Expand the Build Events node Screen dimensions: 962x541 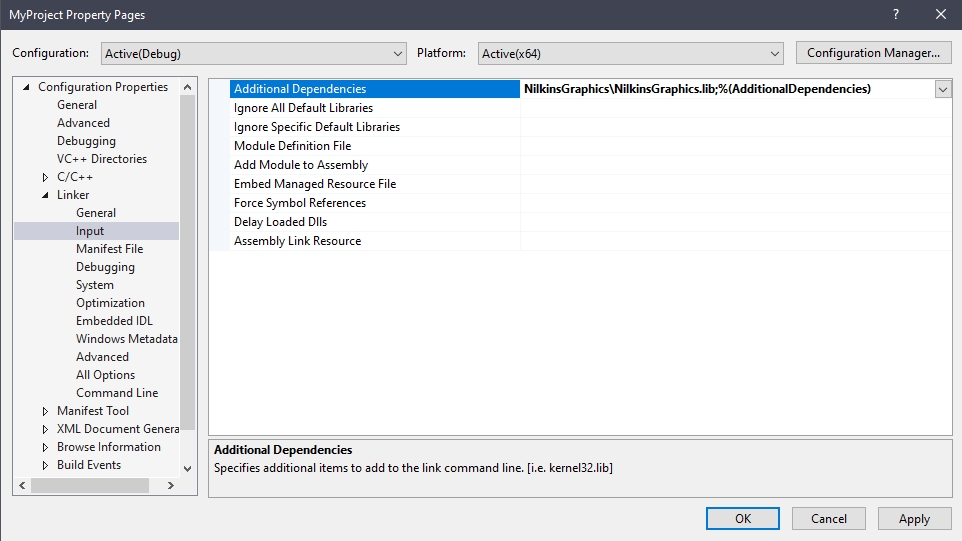click(x=45, y=465)
